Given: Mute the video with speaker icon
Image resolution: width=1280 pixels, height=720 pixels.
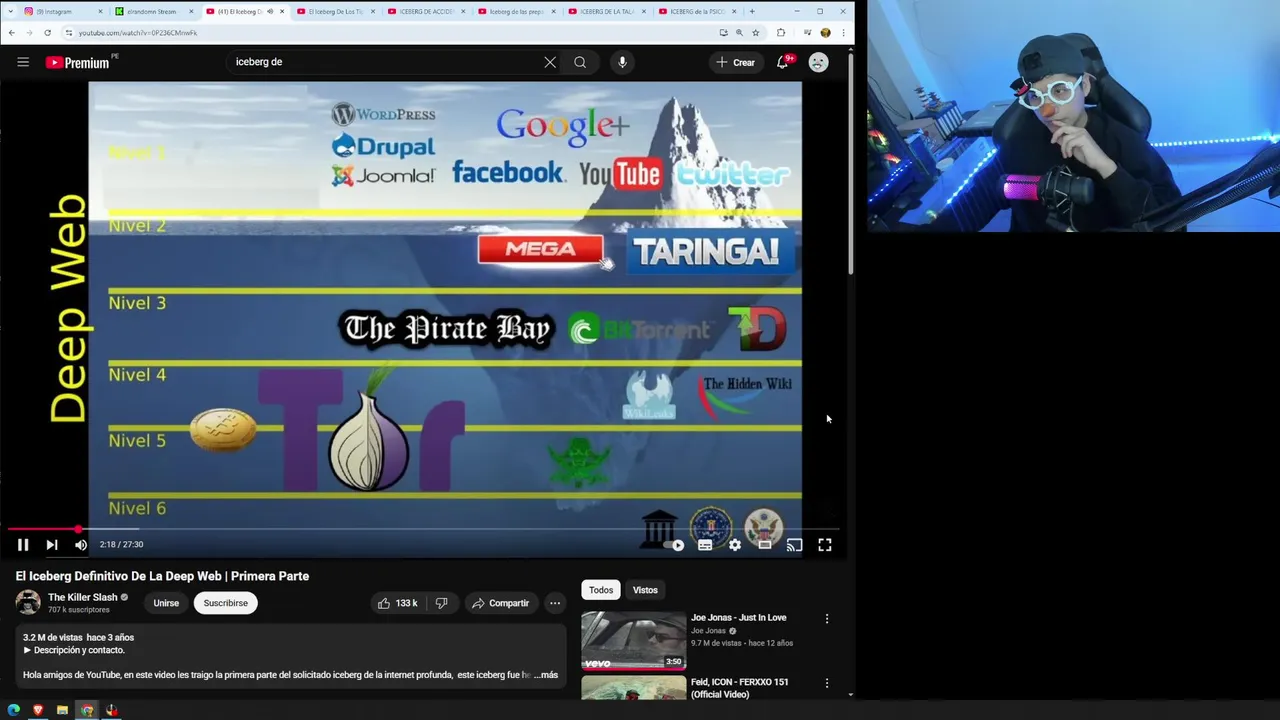Looking at the screenshot, I should [81, 545].
